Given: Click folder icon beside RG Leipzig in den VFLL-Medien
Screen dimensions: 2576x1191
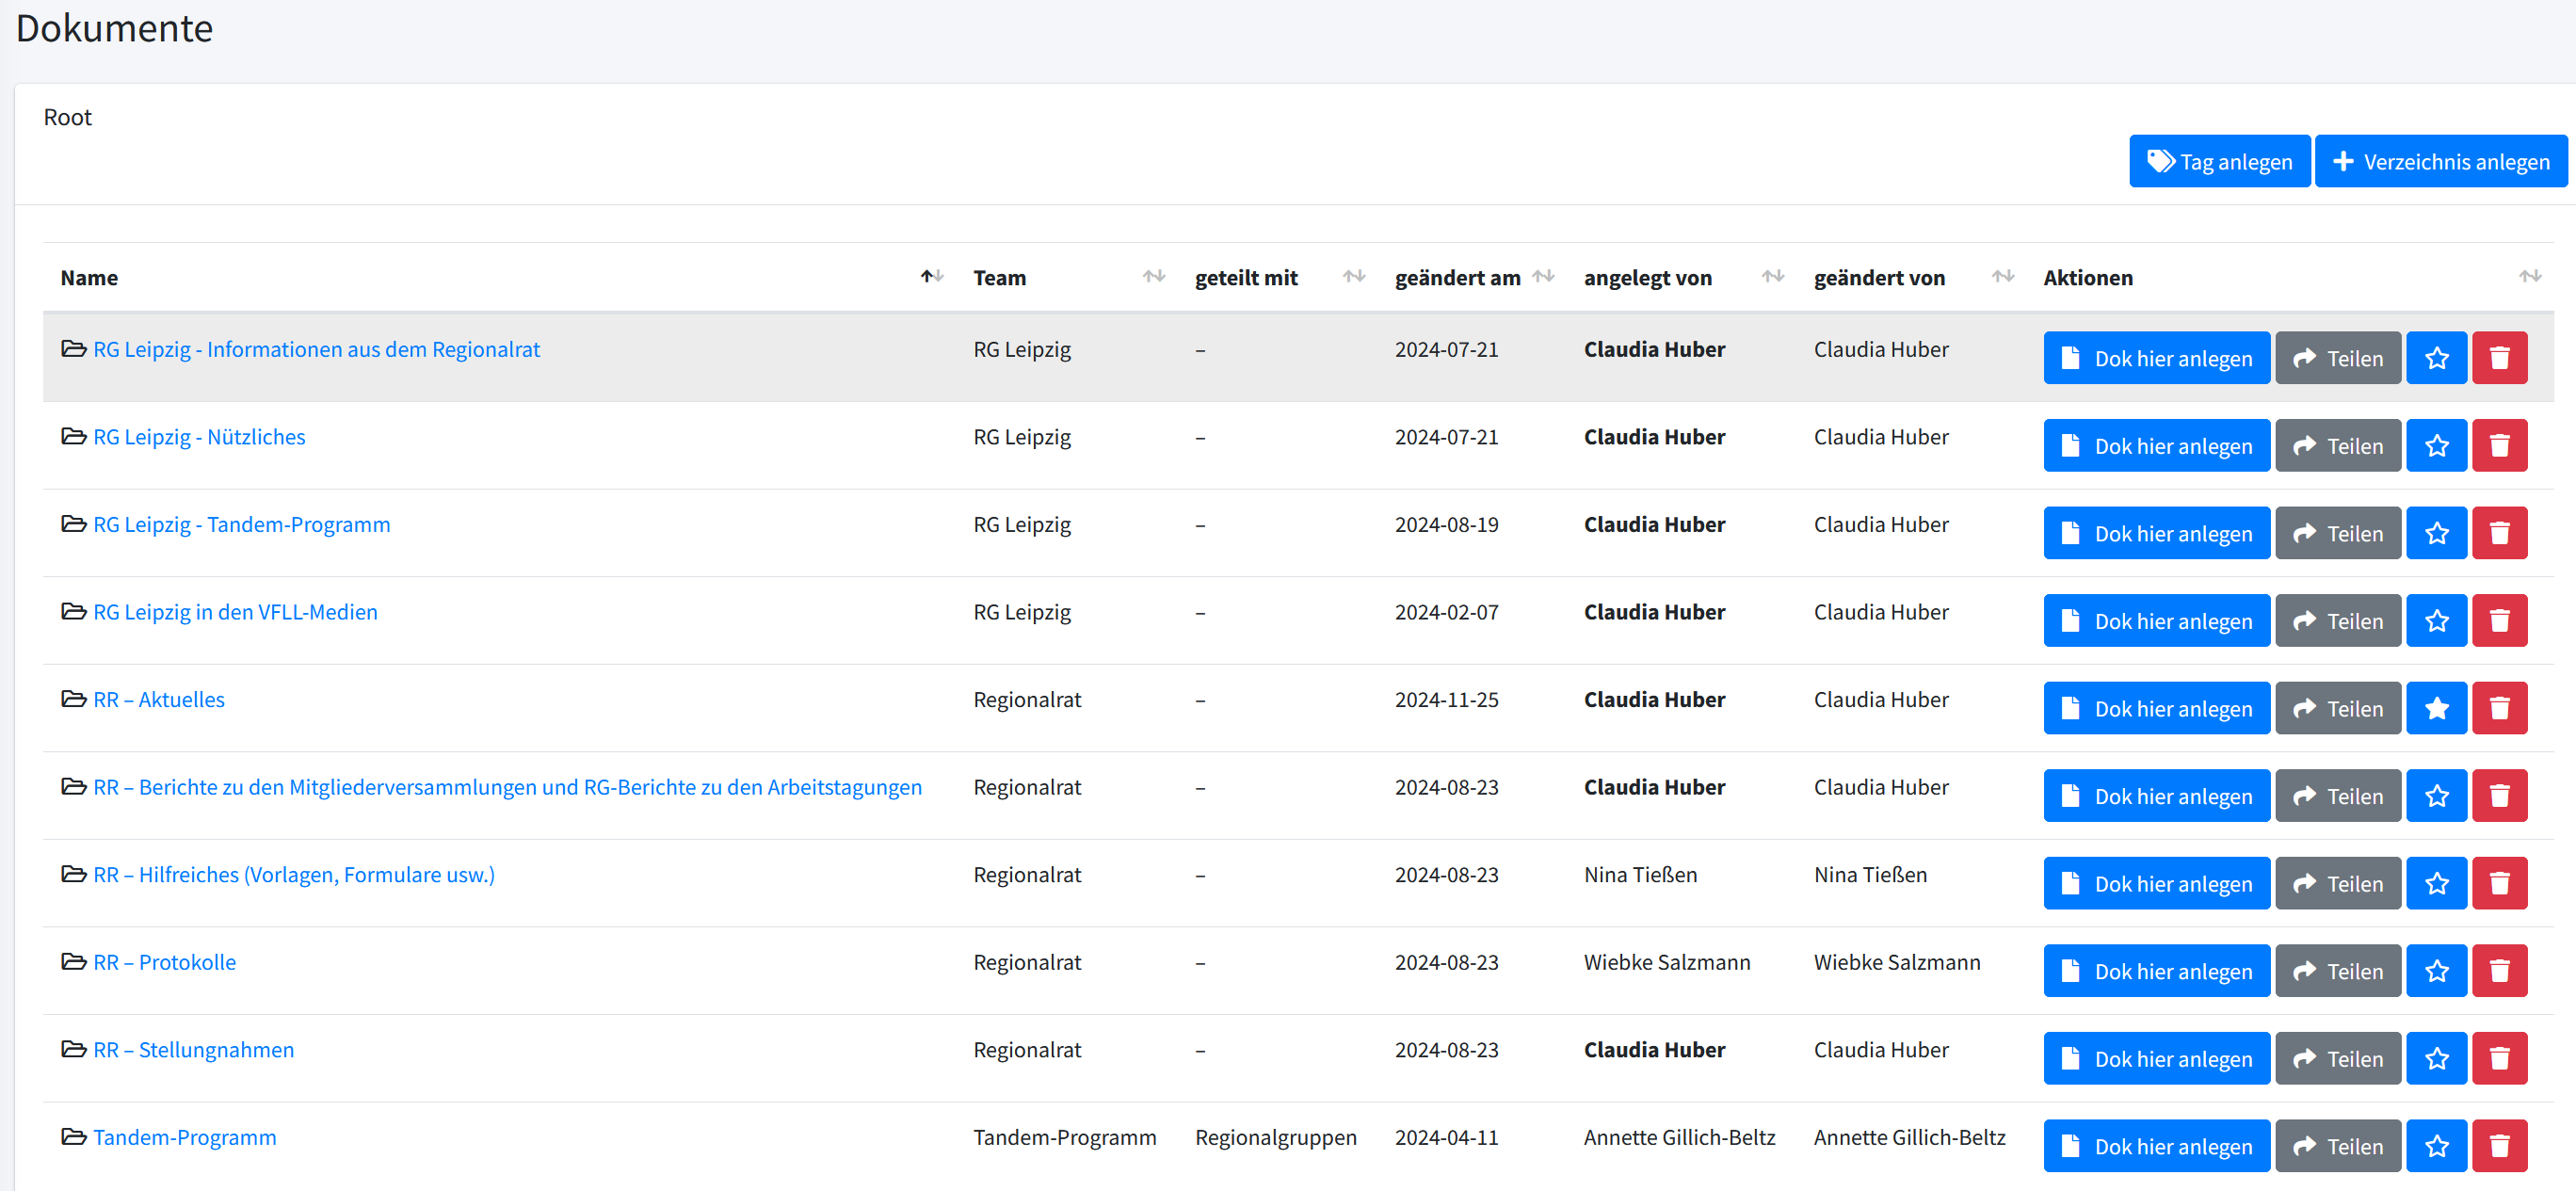Looking at the screenshot, I should tap(73, 611).
